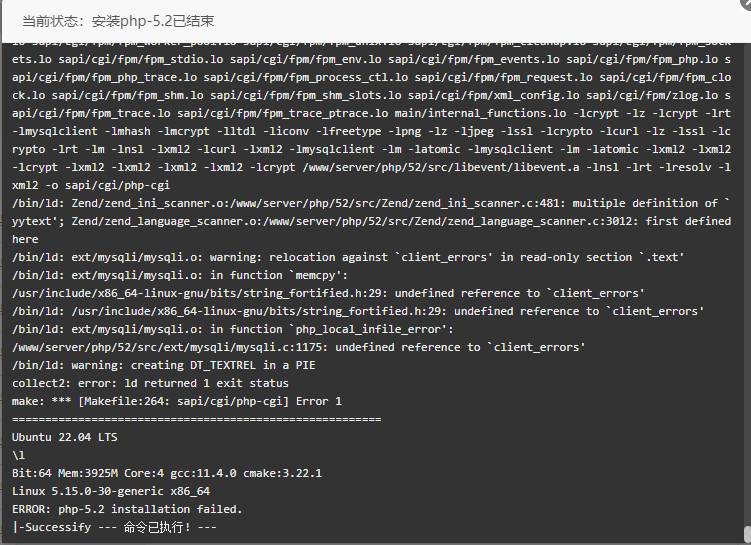Click the row of equals-sign separators
Screen dimensions: 751x545
[x=196, y=420]
